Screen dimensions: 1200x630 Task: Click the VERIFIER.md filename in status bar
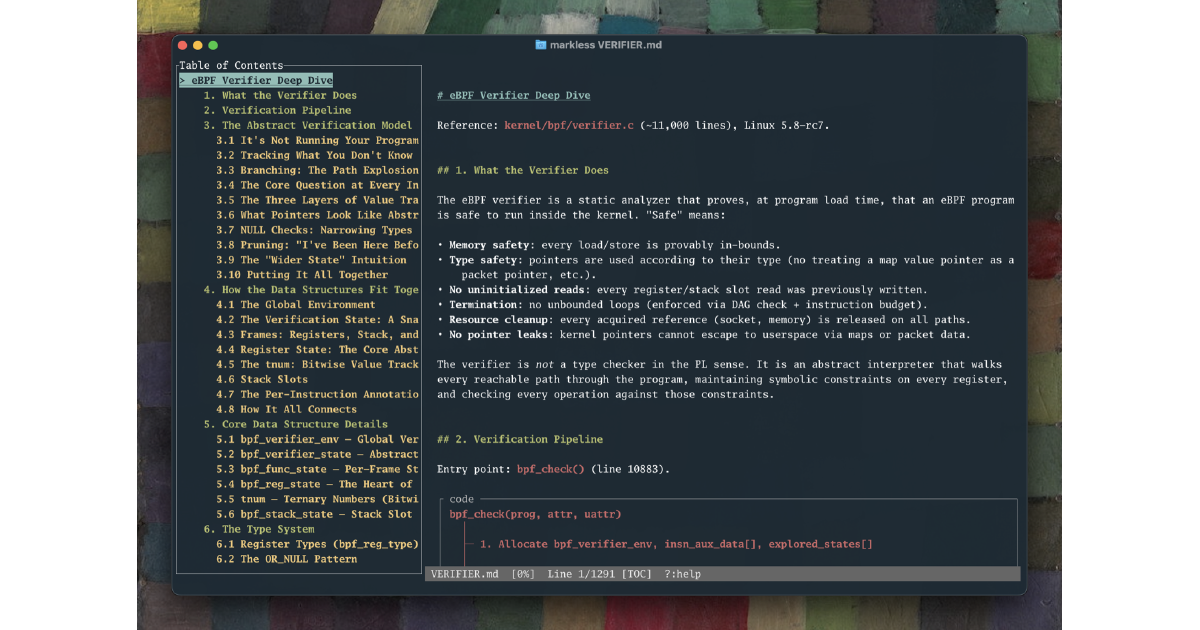tap(464, 574)
